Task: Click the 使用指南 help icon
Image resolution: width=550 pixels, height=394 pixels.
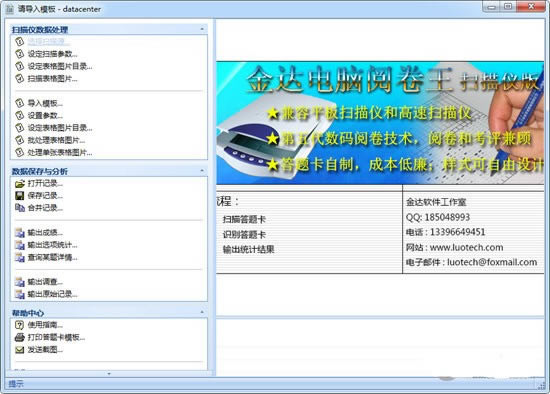Action: click(20, 325)
